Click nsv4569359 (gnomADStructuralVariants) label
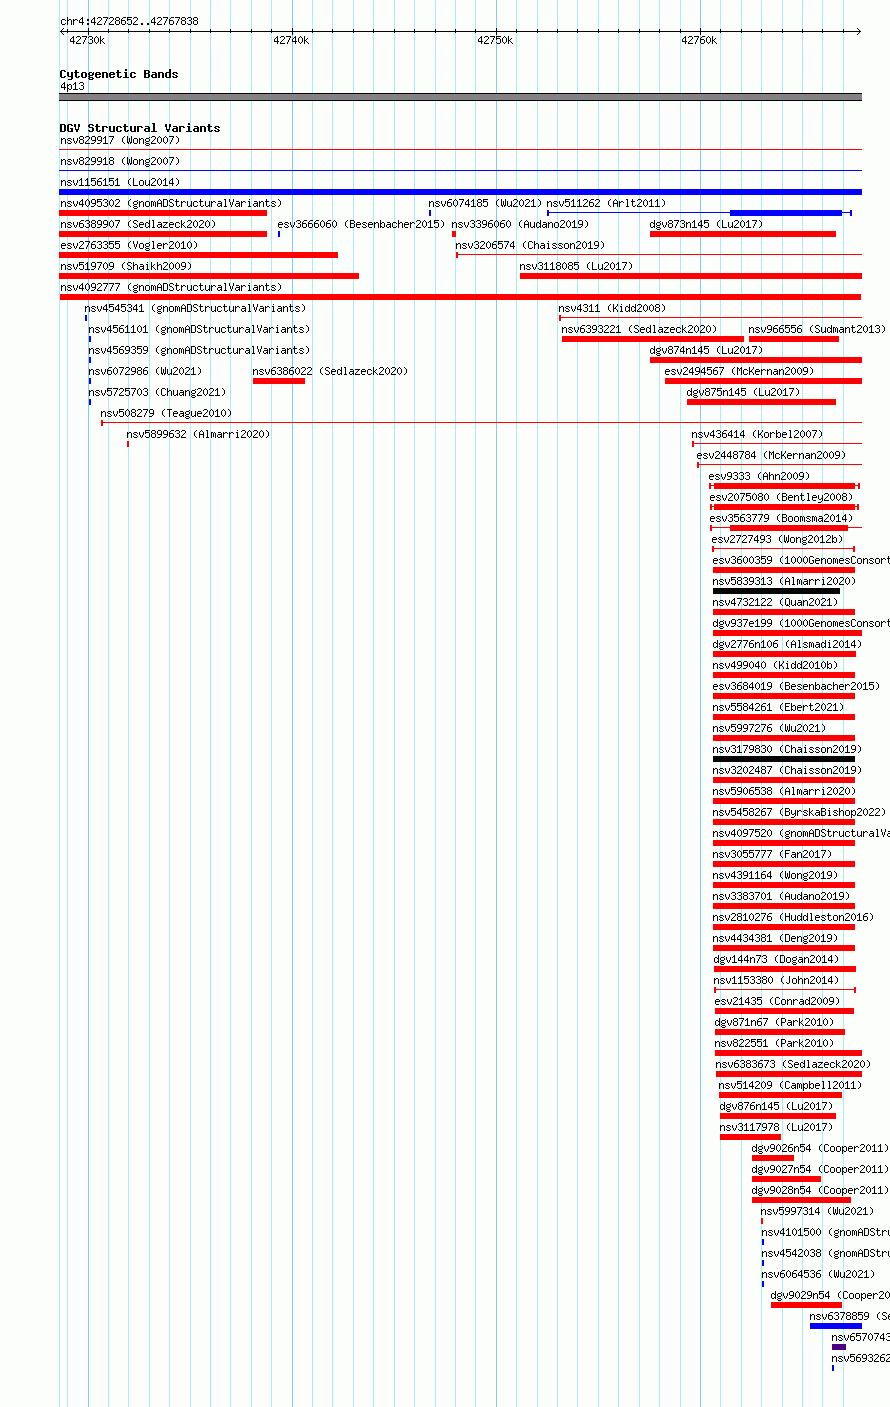890x1407 pixels. click(199, 350)
